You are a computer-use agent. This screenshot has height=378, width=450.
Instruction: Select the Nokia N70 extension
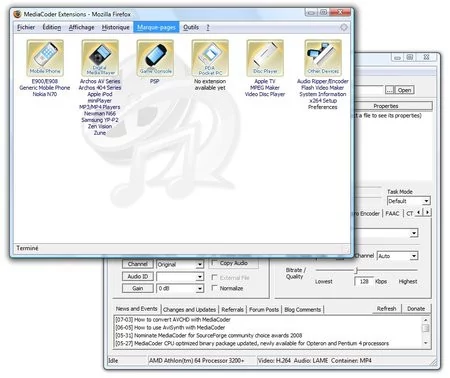pyautogui.click(x=45, y=94)
